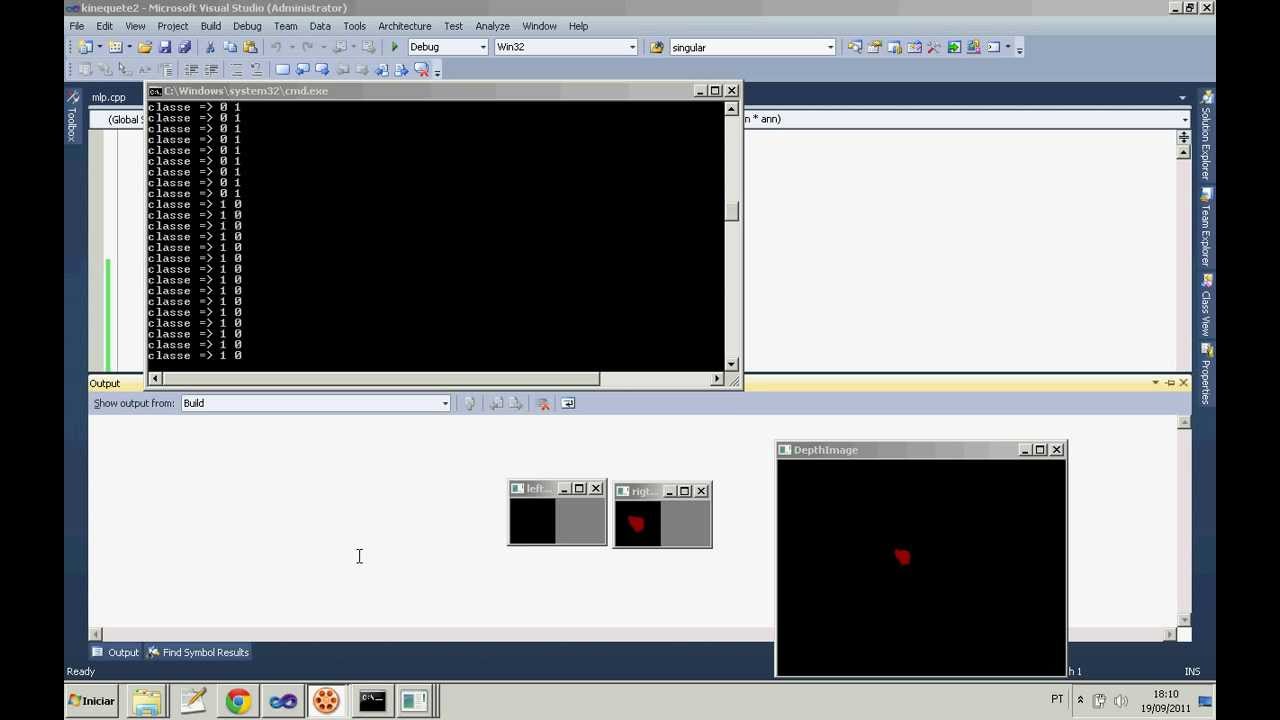Click the Save All icon
This screenshot has width=1280, height=720.
click(184, 47)
